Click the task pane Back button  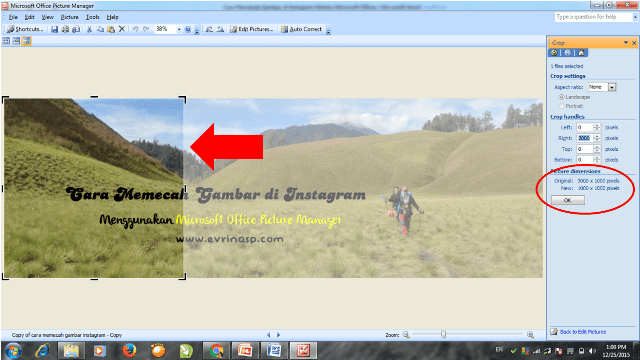554,53
